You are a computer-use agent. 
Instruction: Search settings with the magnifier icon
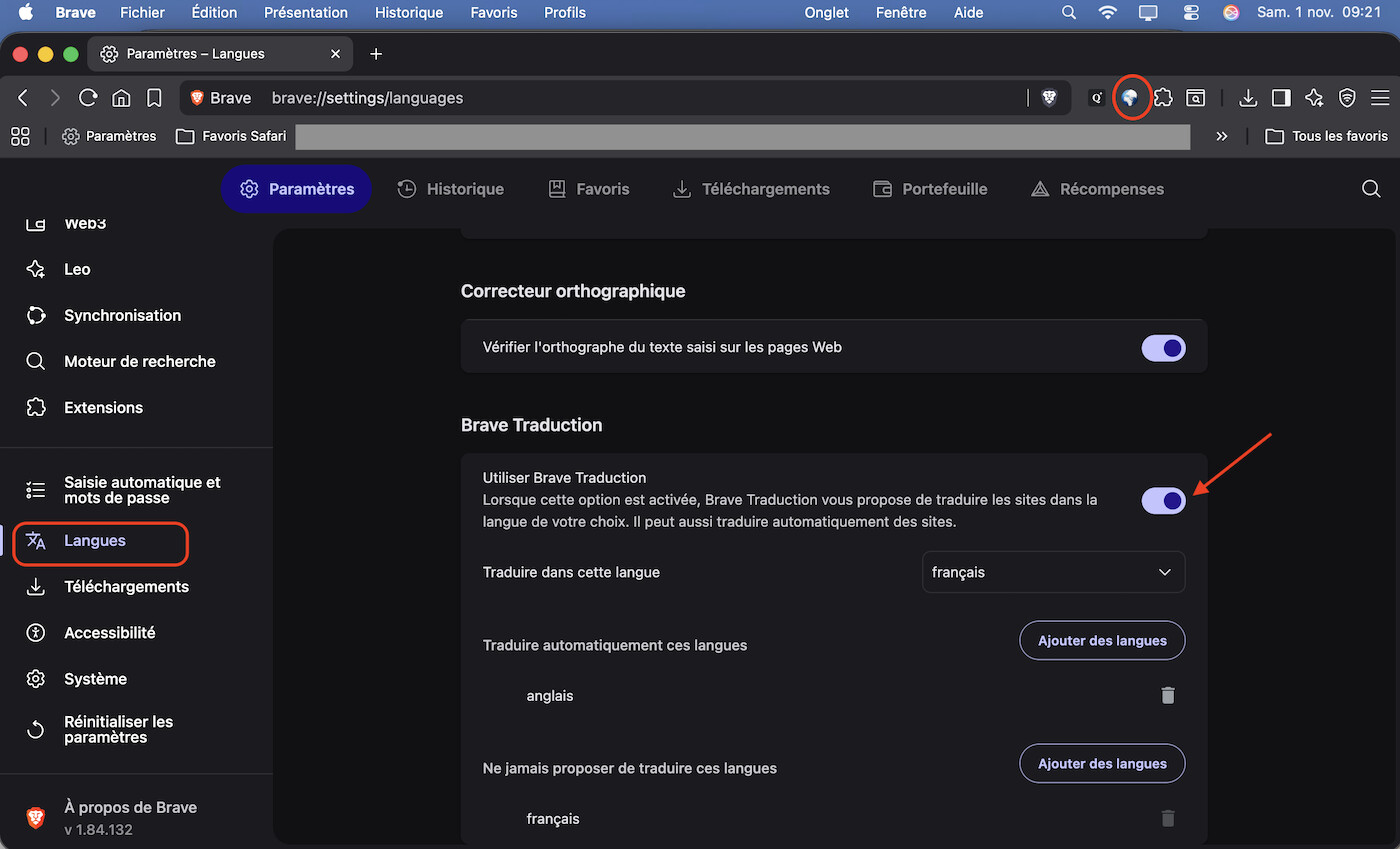click(x=1371, y=189)
